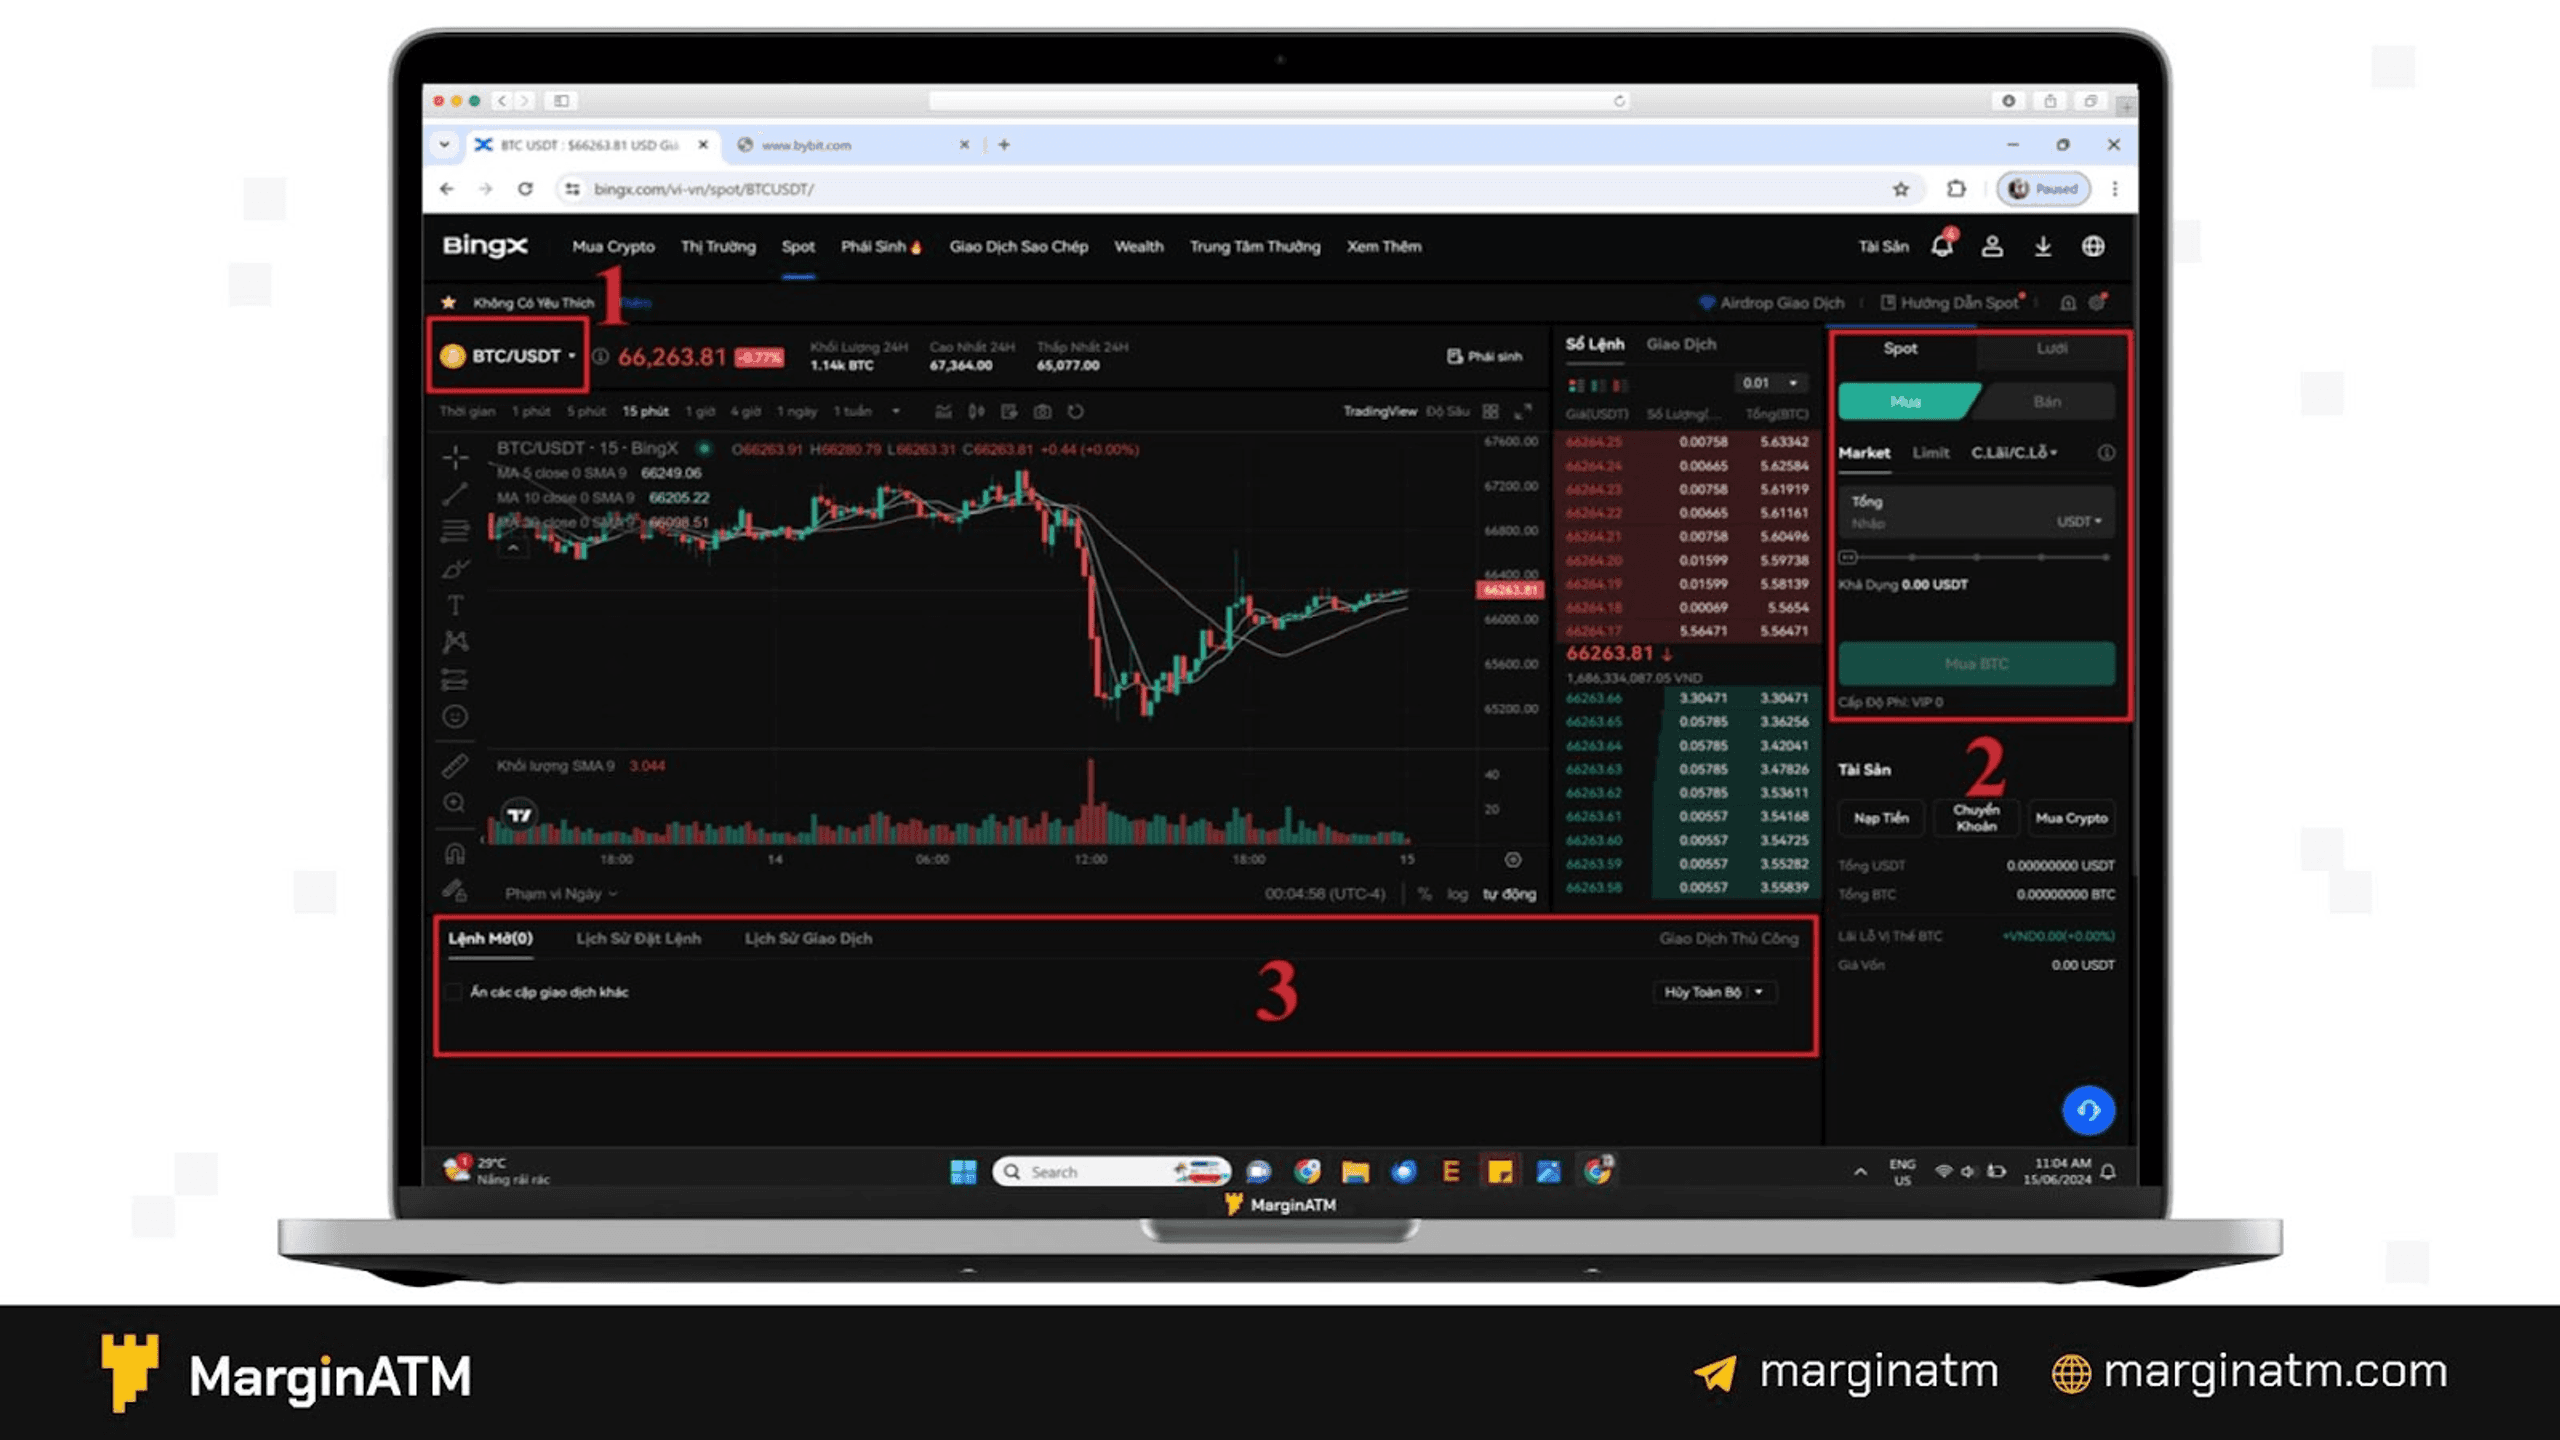Switch to 'Giao Dịch' trades tab
The height and width of the screenshot is (1440, 2560).
(1681, 344)
